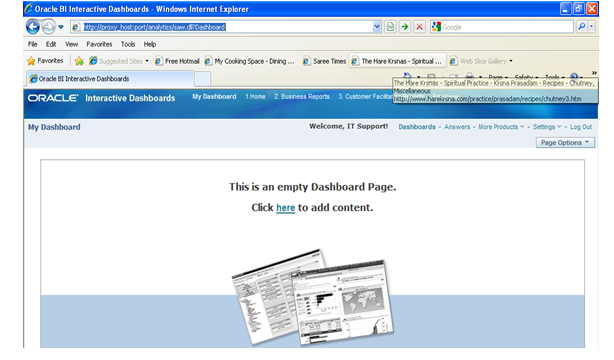The height and width of the screenshot is (360, 614).
Task: Open the Free Hotmail favorite
Action: pos(177,61)
